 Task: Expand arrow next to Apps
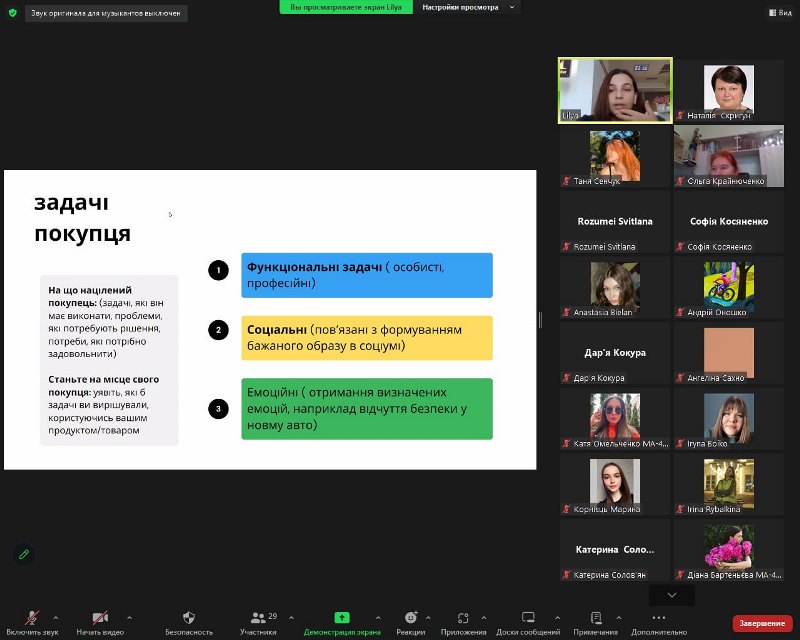484,618
